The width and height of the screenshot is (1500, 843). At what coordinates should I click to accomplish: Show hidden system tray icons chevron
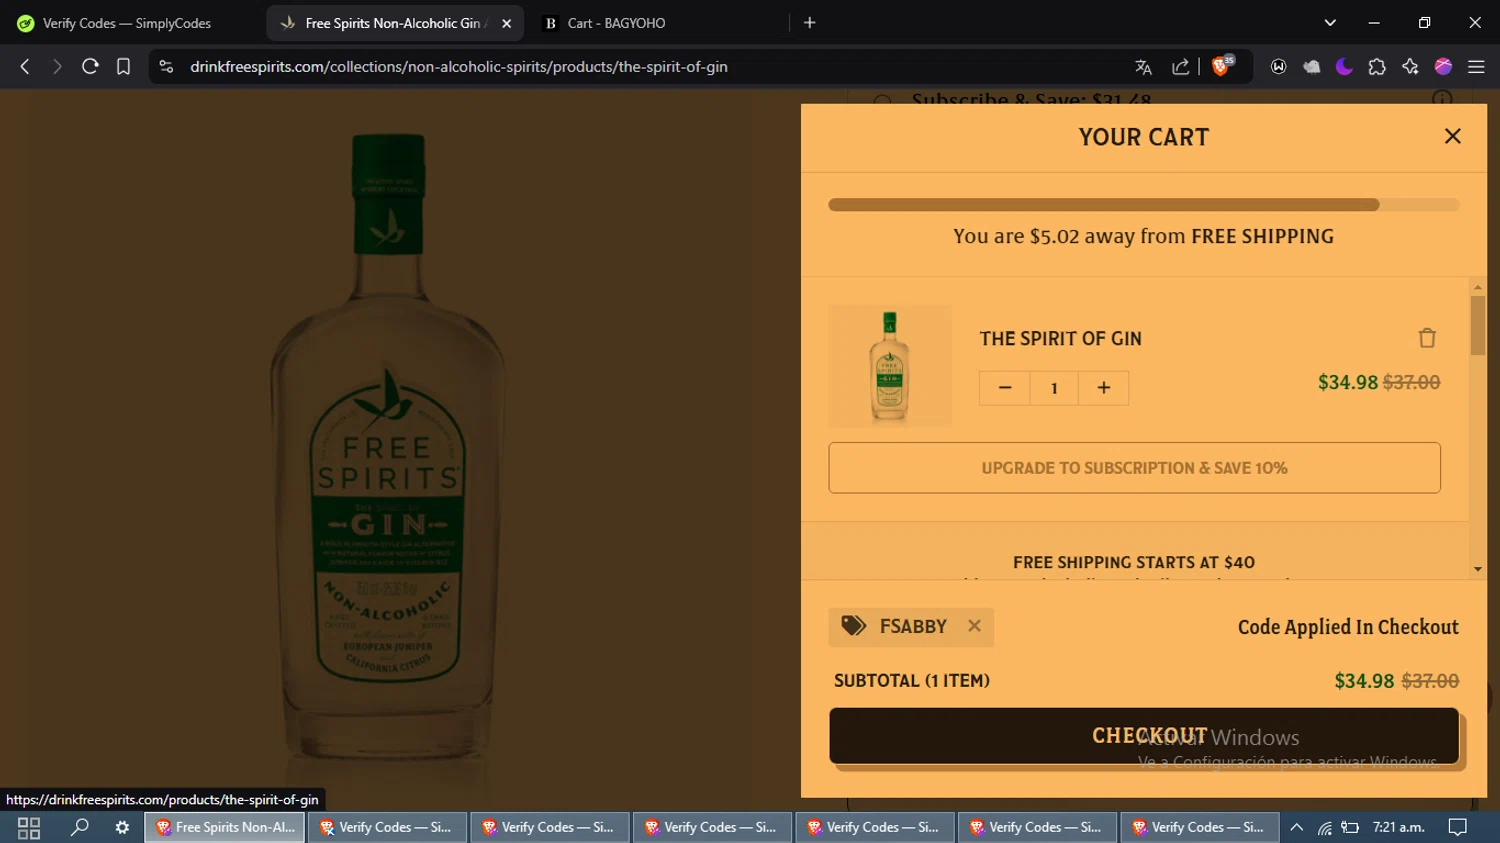(1296, 827)
